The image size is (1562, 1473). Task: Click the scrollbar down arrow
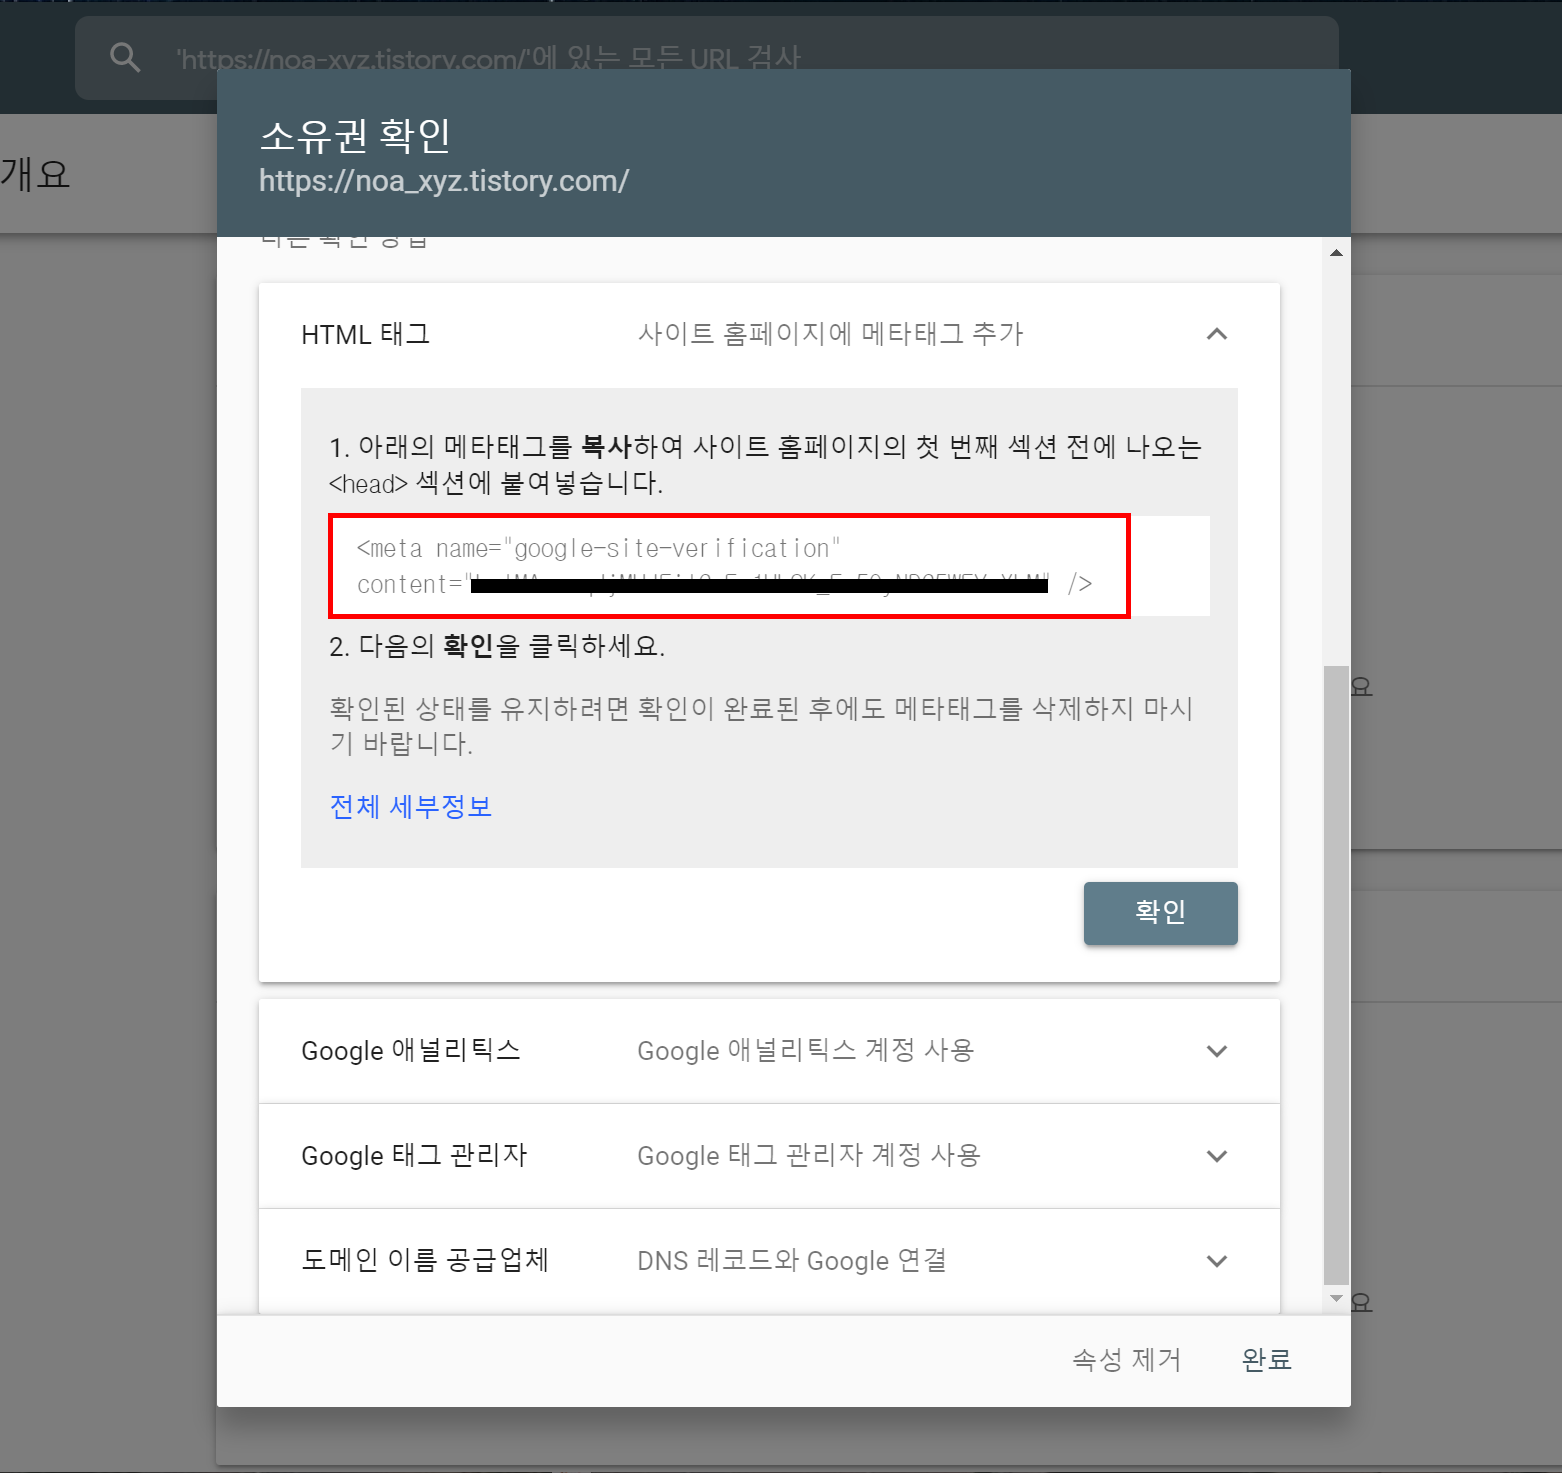point(1336,1298)
